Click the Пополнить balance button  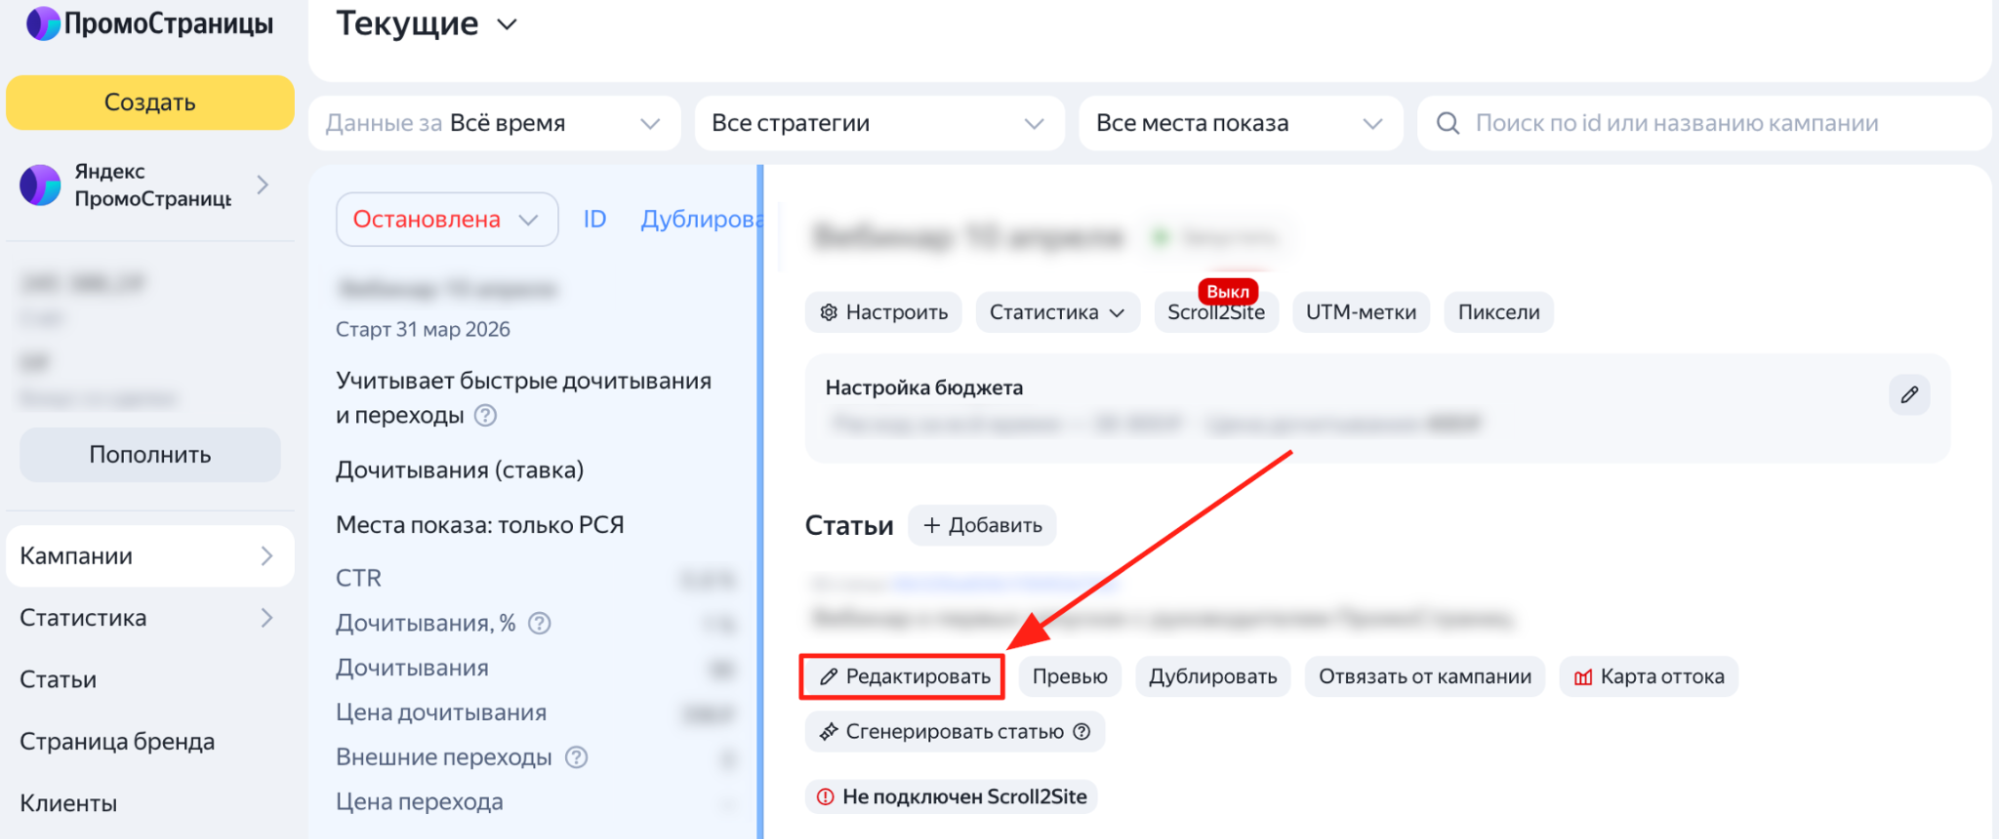pos(150,455)
